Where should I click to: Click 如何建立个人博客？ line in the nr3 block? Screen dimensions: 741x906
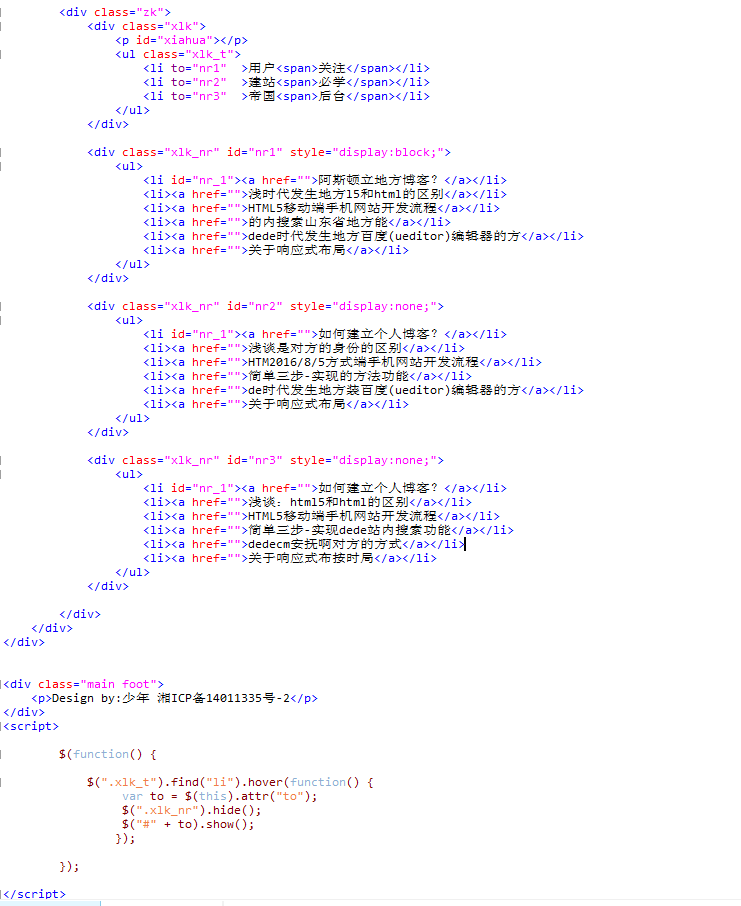[325, 488]
